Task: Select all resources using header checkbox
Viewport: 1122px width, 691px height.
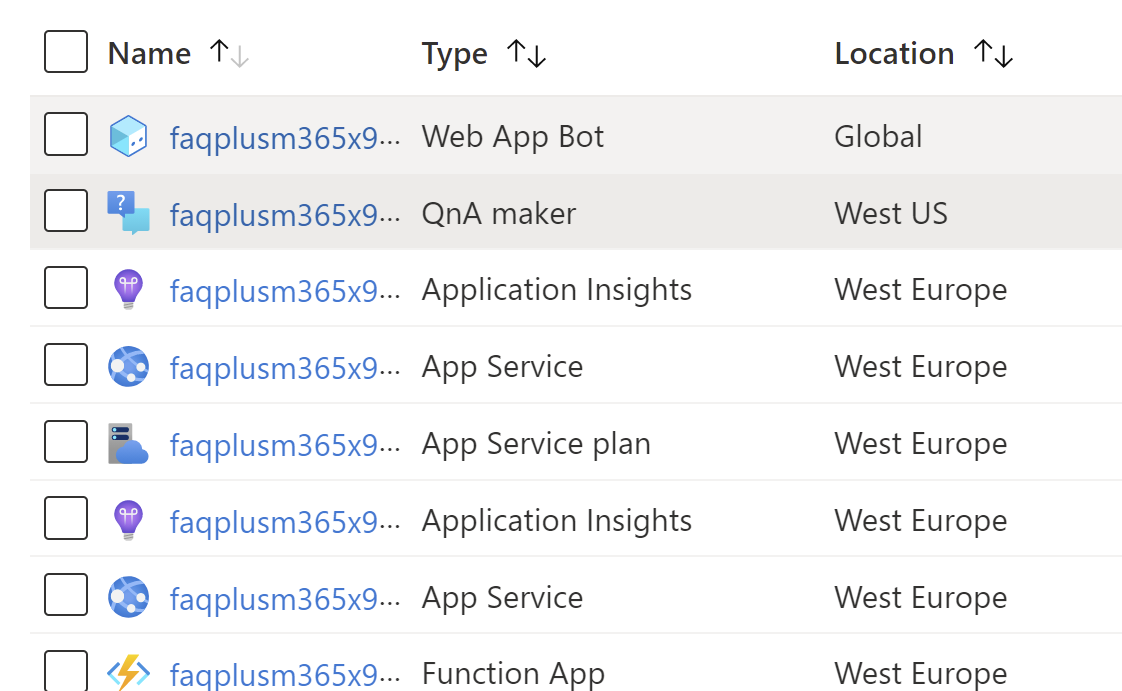Action: coord(65,52)
